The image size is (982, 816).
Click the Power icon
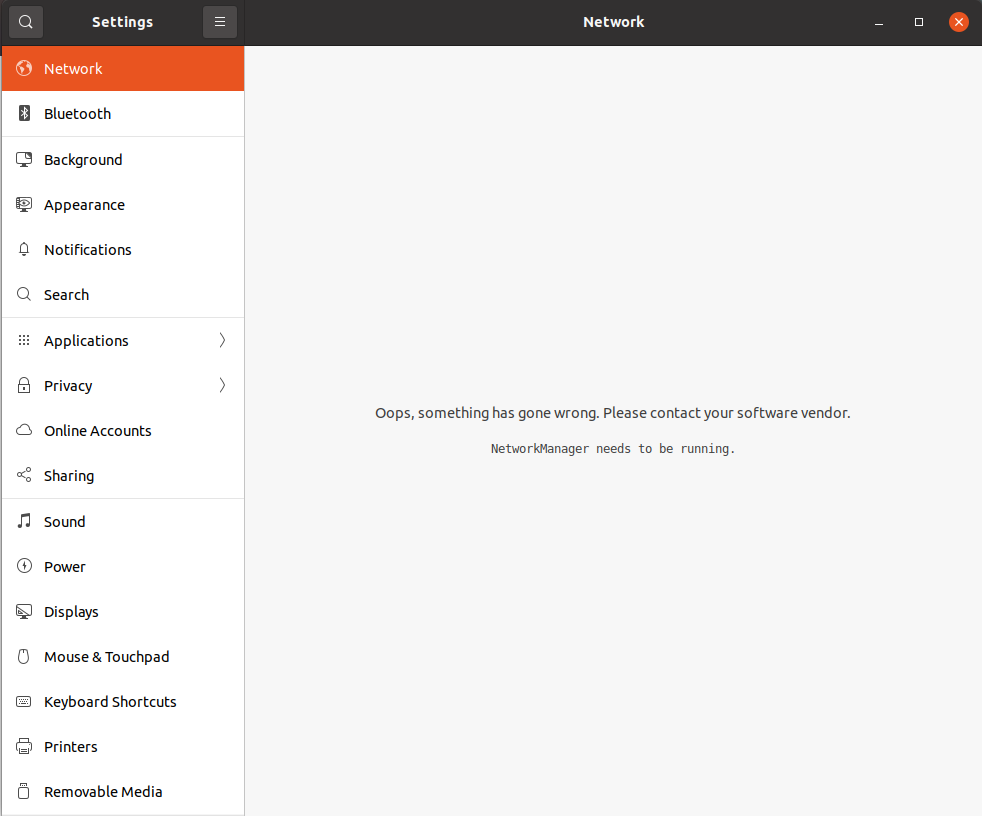[x=24, y=566]
